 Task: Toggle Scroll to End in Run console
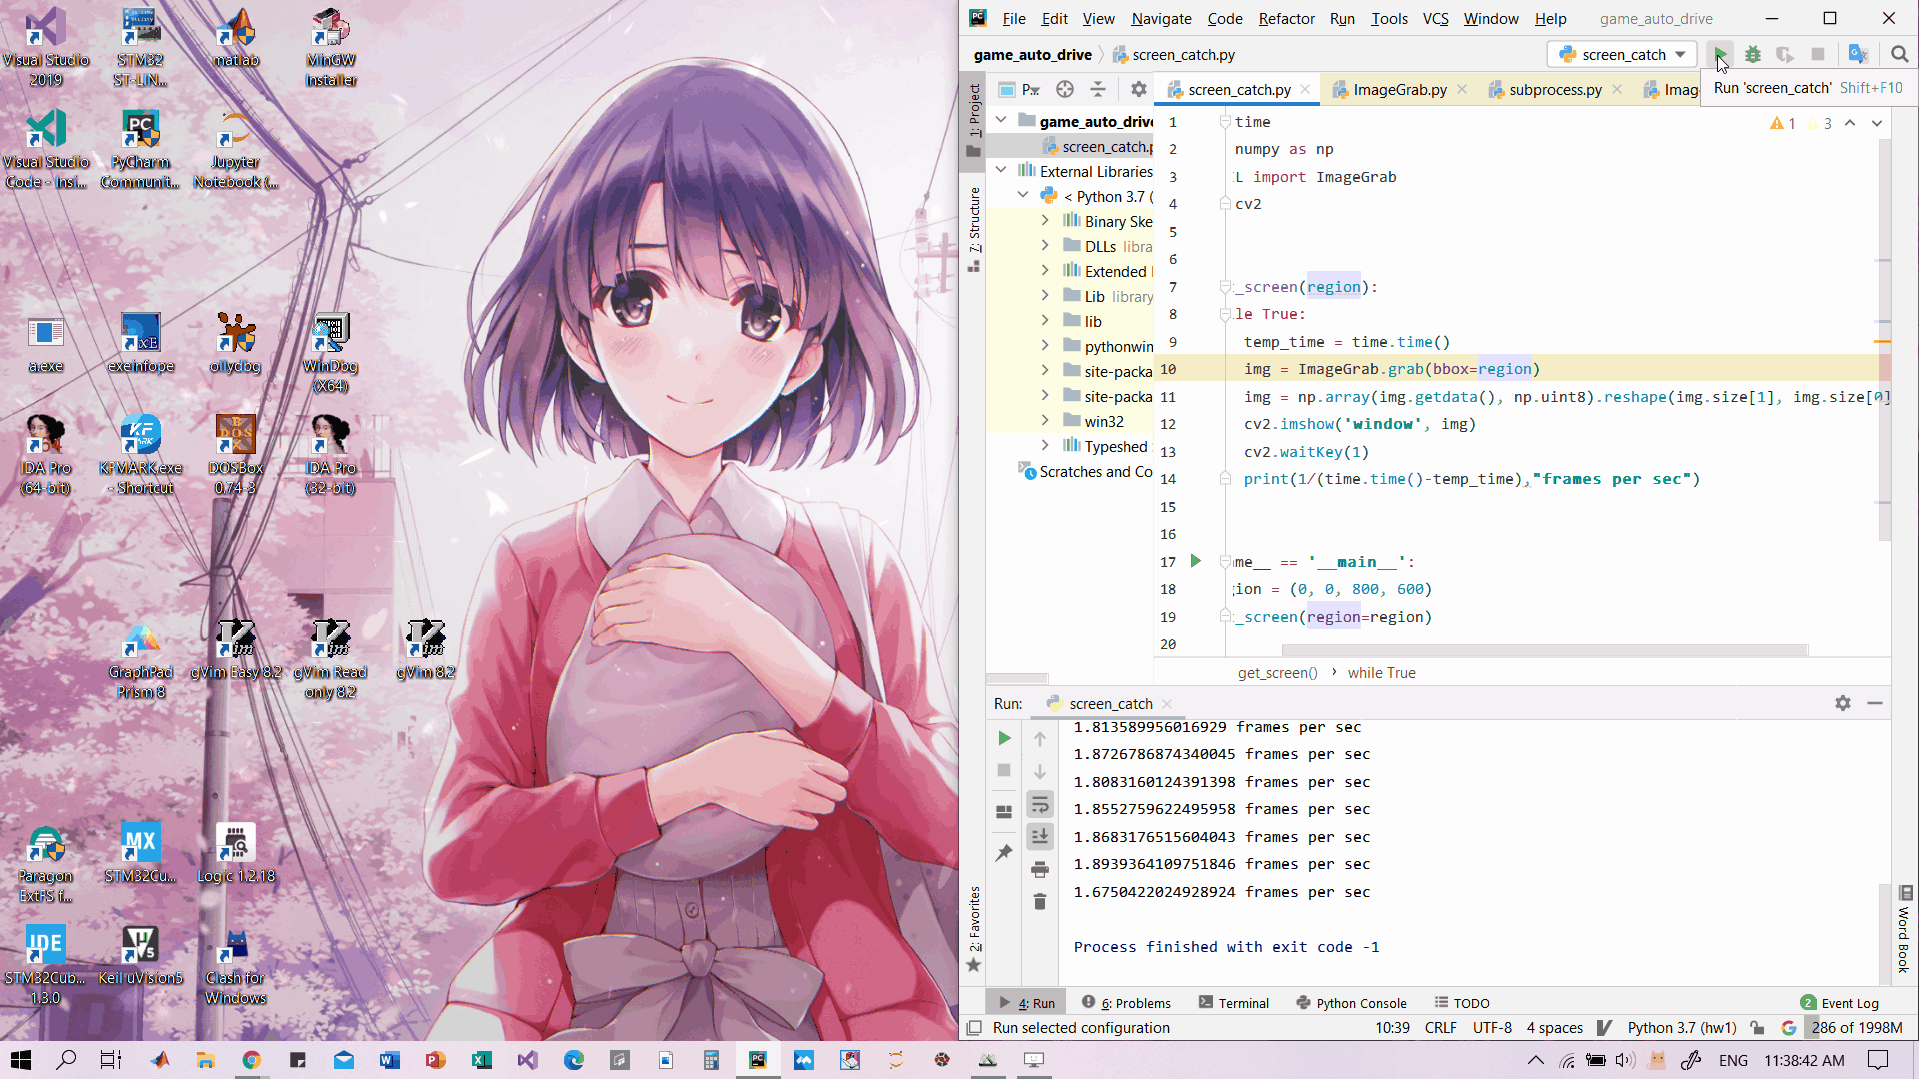coord(1040,836)
